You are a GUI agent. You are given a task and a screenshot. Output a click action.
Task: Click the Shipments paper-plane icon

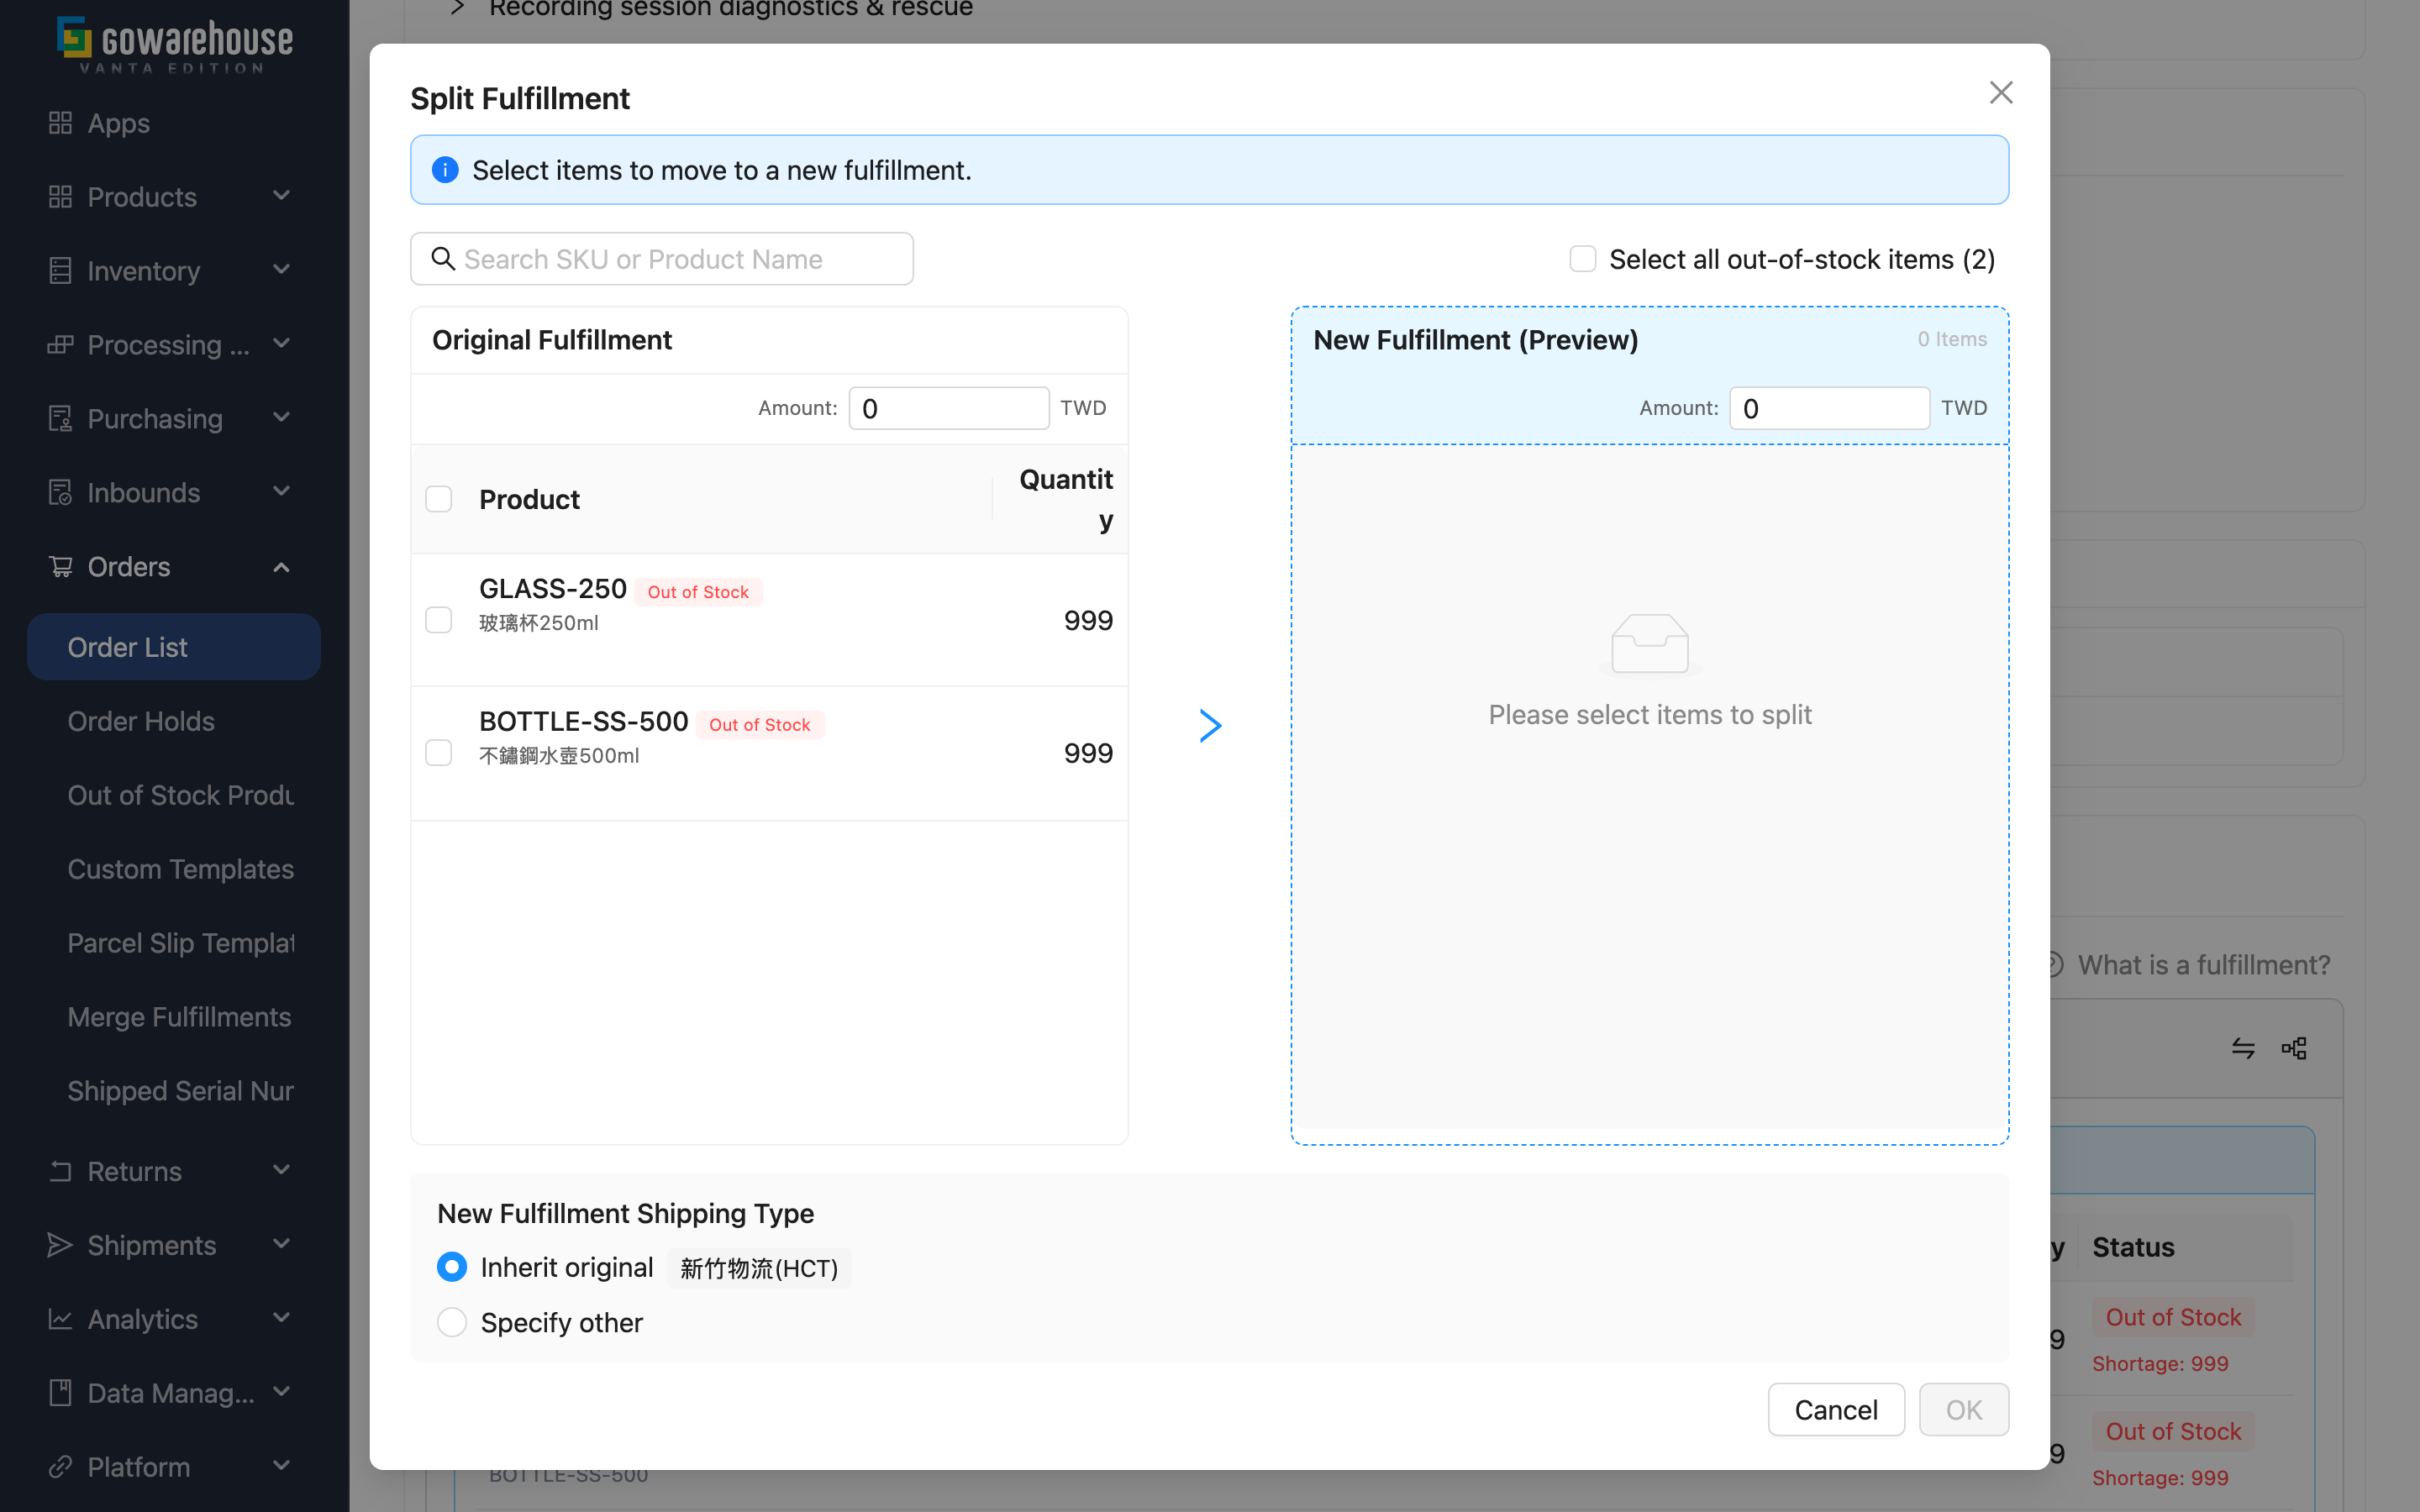point(60,1245)
